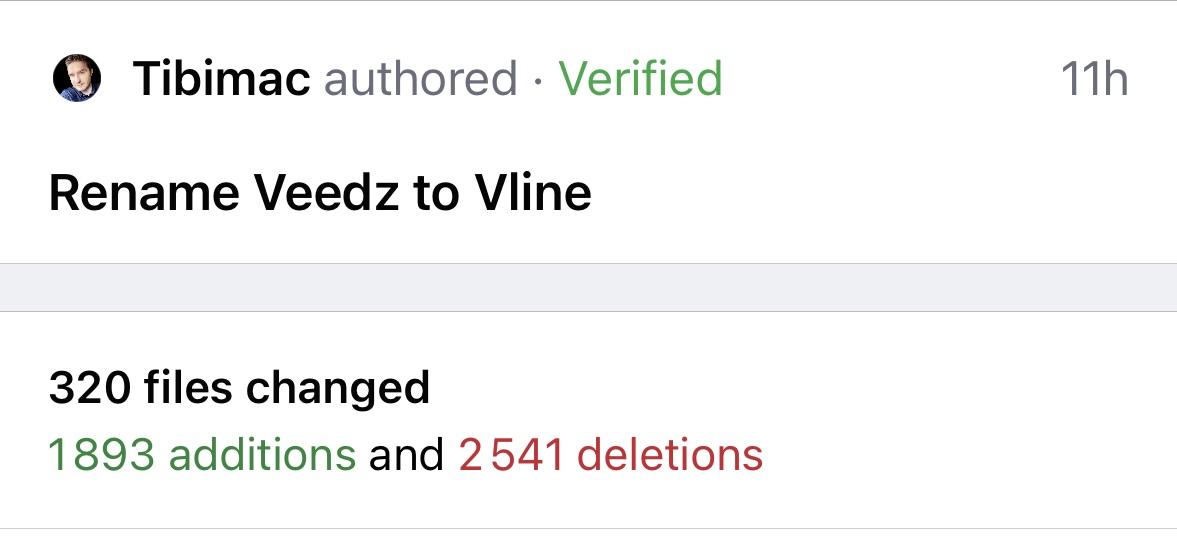The width and height of the screenshot is (1177, 536).
Task: Tap the 11h commit timestamp
Action: point(1094,79)
